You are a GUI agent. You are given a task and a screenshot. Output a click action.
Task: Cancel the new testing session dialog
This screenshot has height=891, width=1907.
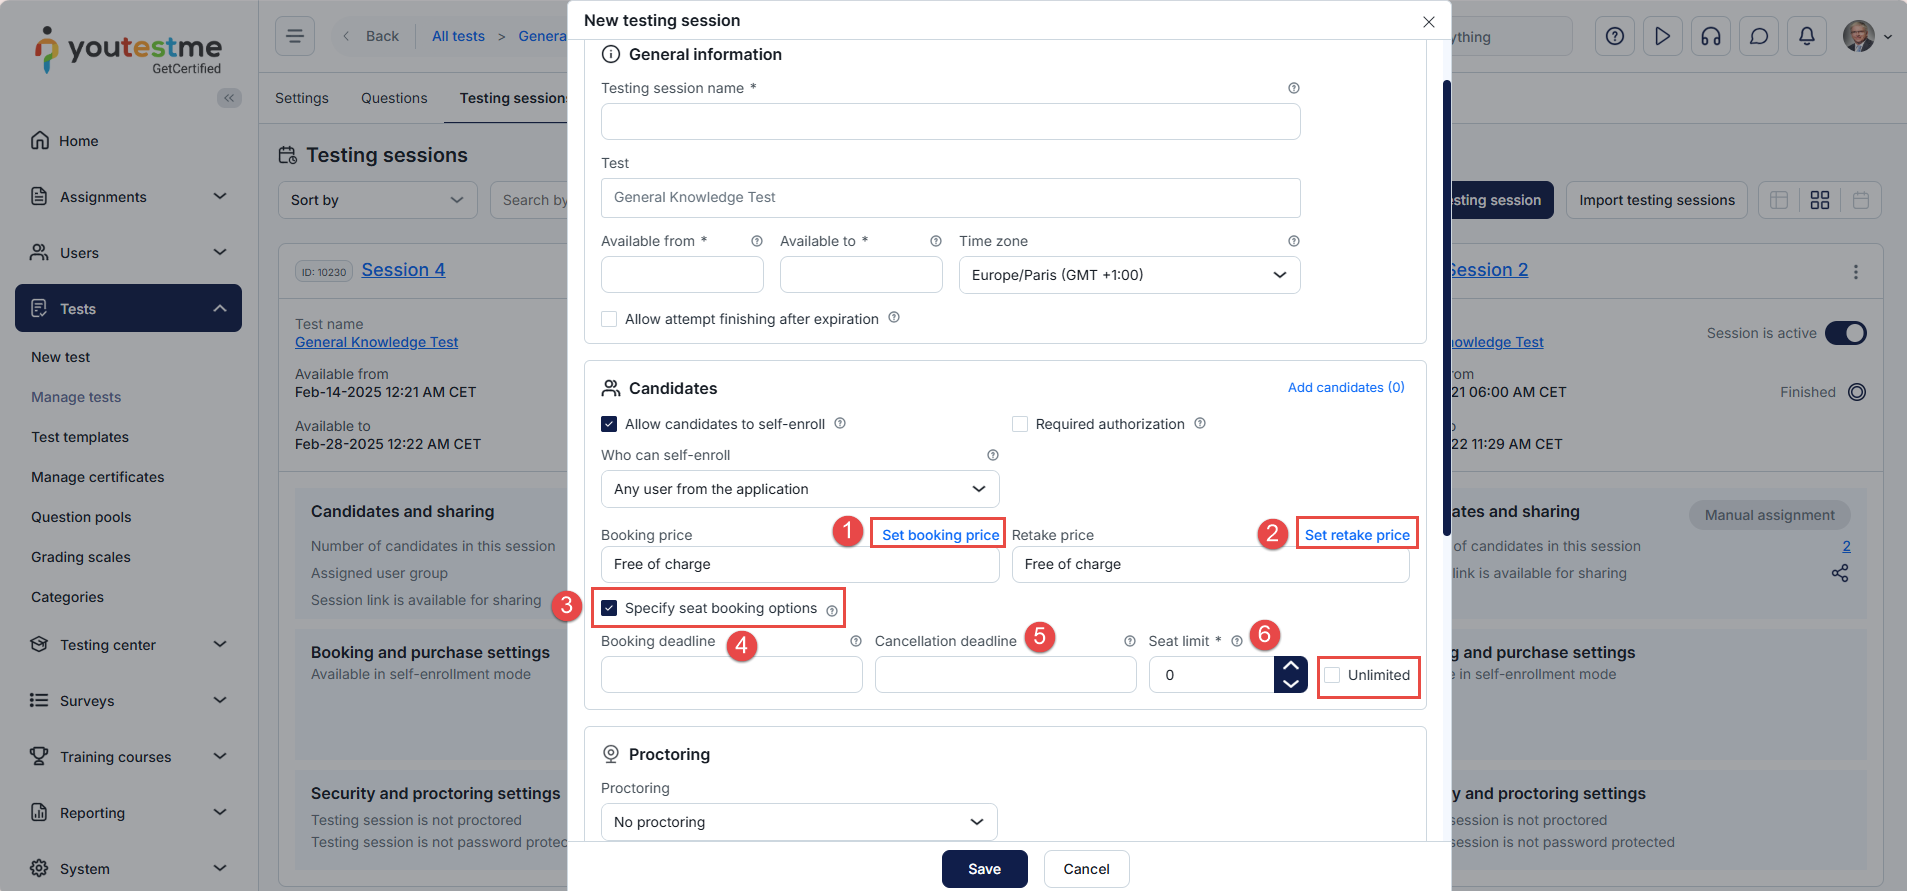pyautogui.click(x=1087, y=869)
